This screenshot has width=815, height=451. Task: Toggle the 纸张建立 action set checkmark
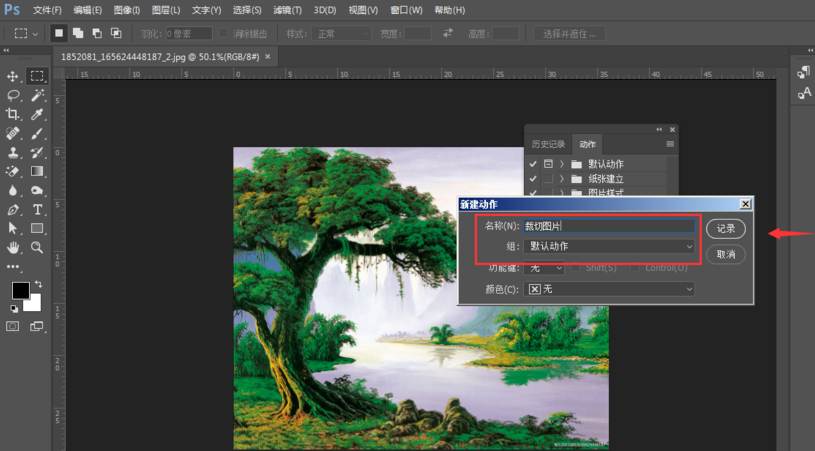point(533,179)
